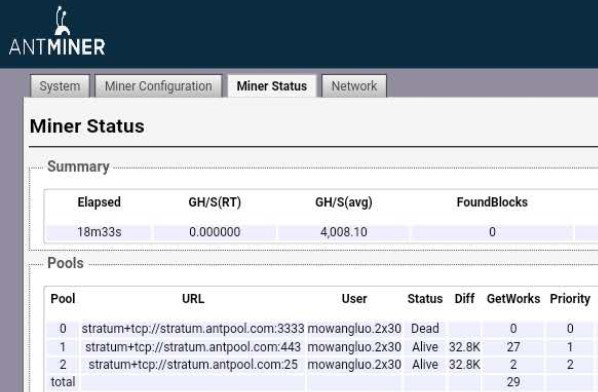Viewport: 598px width, 392px height.
Task: Select the Miner Status tab
Action: (x=272, y=86)
